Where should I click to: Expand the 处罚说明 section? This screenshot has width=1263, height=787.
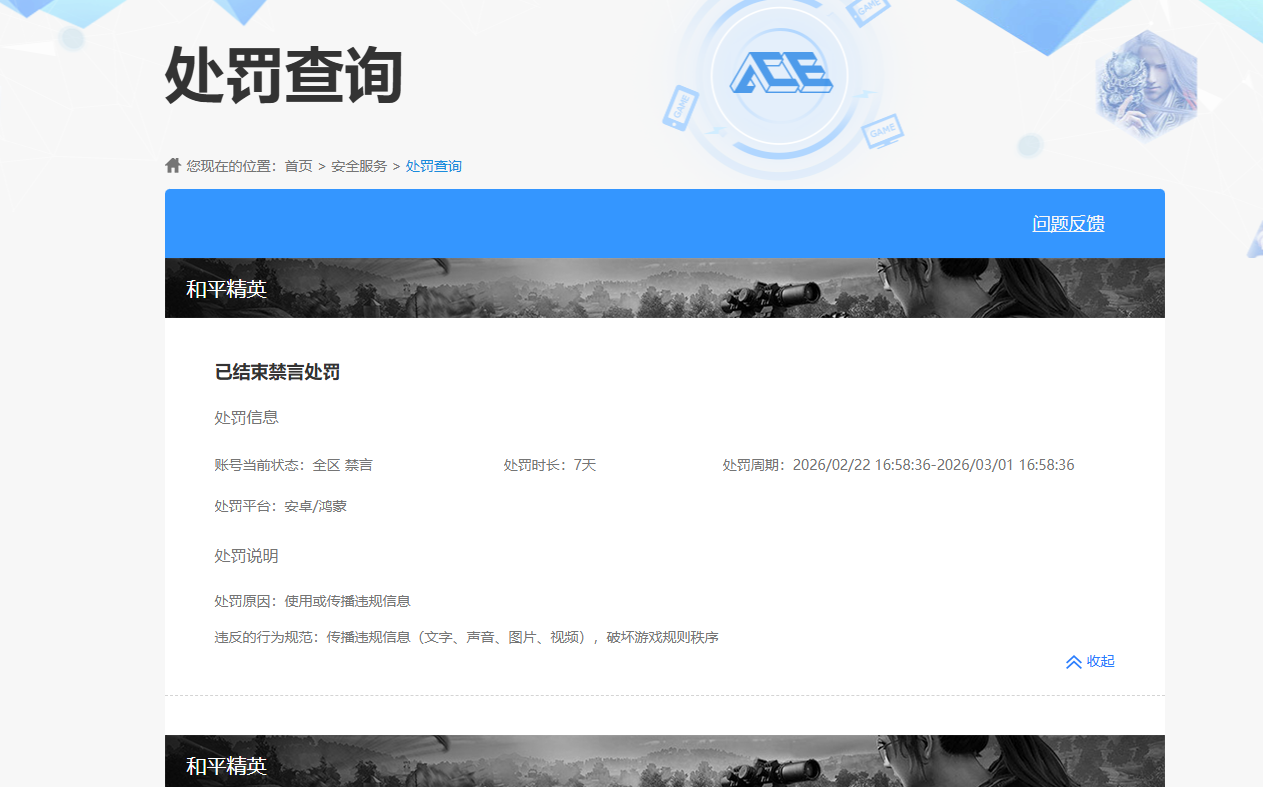246,555
